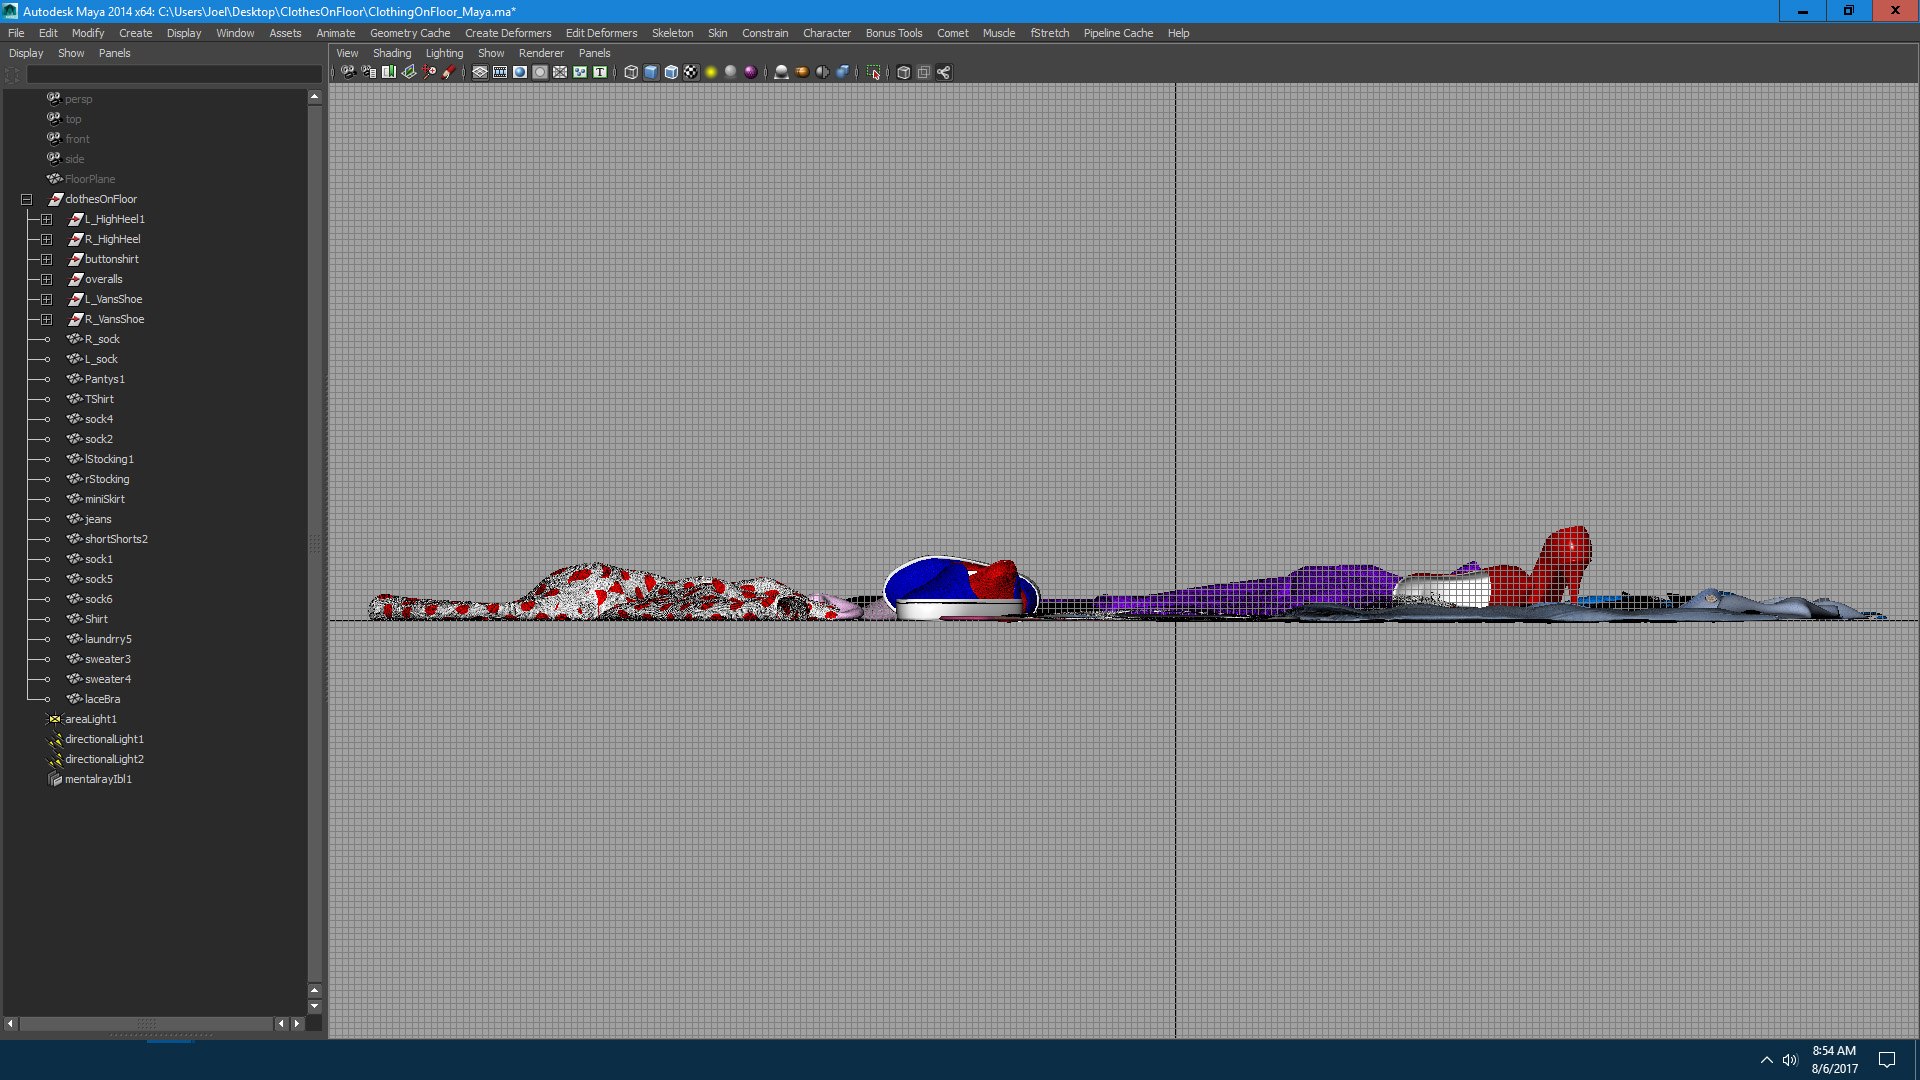This screenshot has width=1920, height=1080.
Task: Toggle the gate mask icon
Action: [540, 72]
